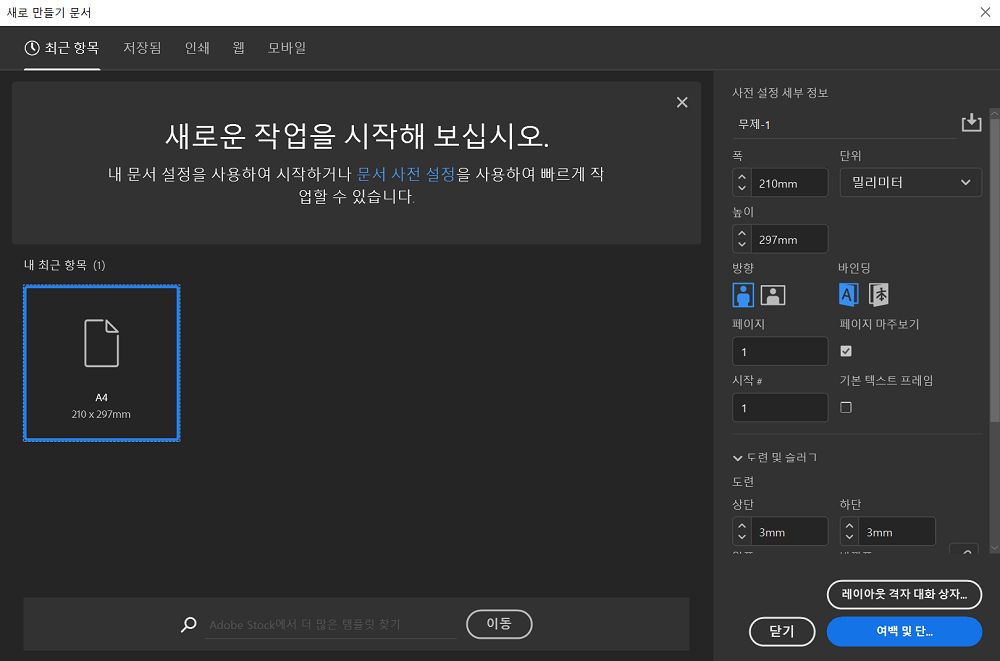Click the 하단 3mm bleed field
The height and width of the screenshot is (661, 1000).
coord(897,531)
